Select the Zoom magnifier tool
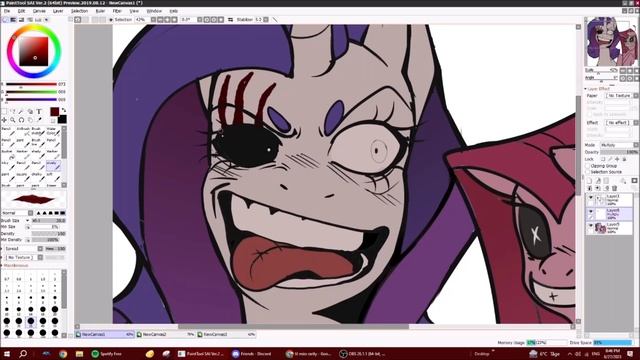Screen dimensions: 640x360 (x=13, y=120)
